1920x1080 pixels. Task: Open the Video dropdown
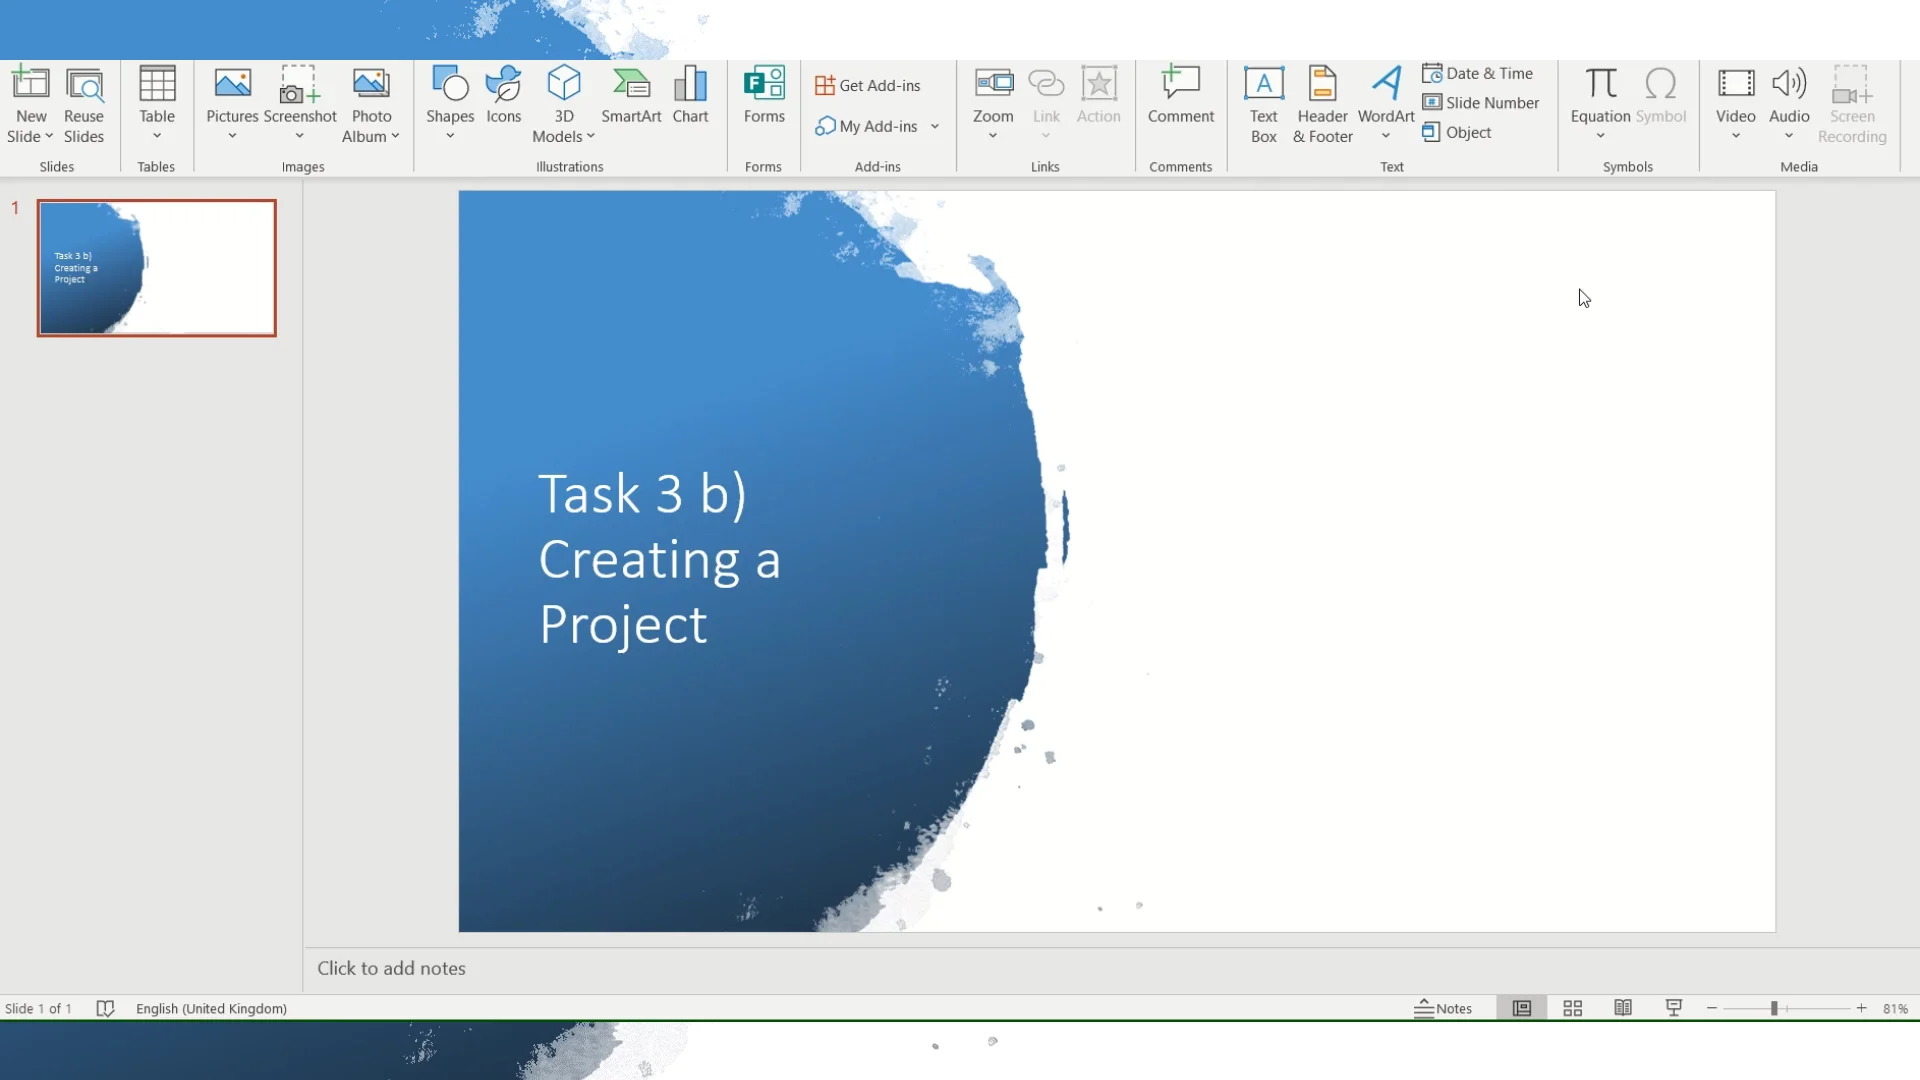pos(1736,136)
